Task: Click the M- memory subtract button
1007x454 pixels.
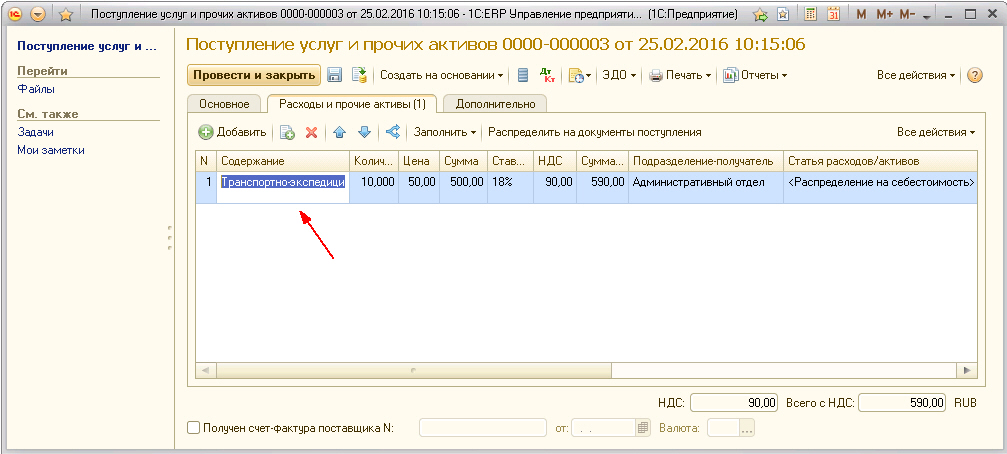Action: coord(907,14)
